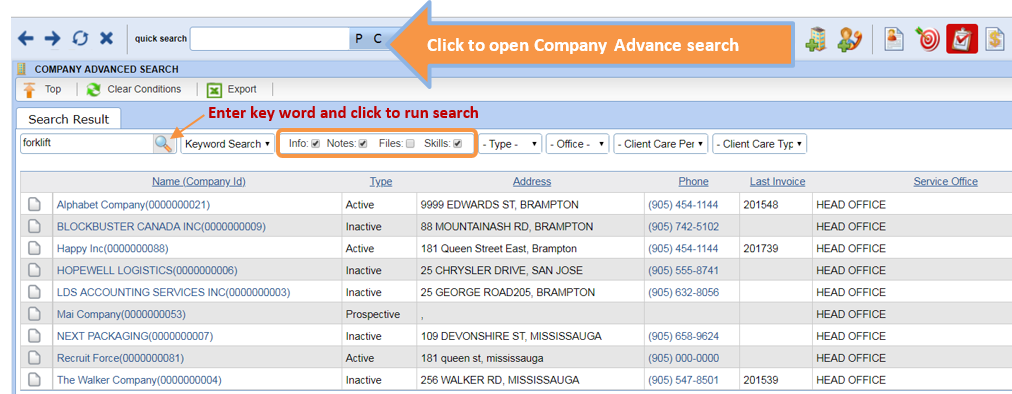Screen dimensions: 1012x394
Task: Click the keyword field containing forklift
Action: click(x=87, y=143)
